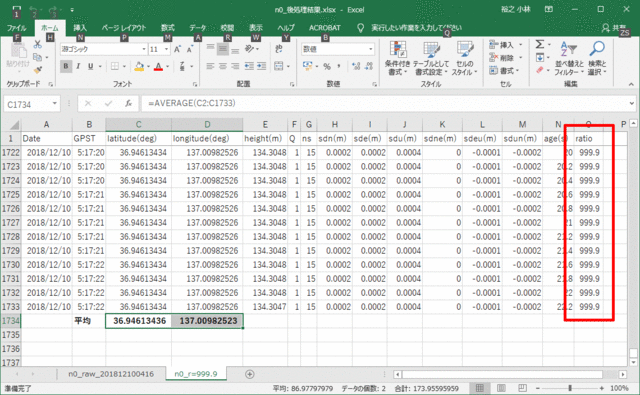Switch to Formulas (数式) tab
Screen dimensions: 640x395
click(x=167, y=28)
